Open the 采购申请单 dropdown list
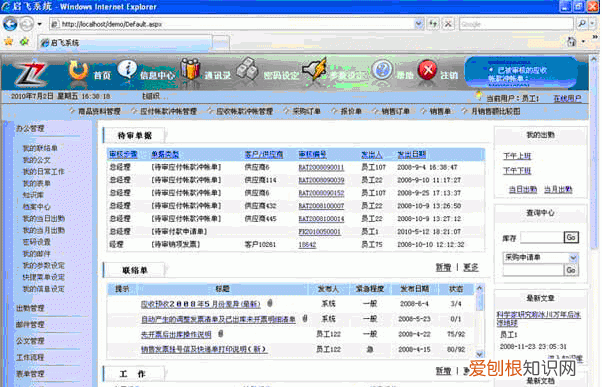This screenshot has height=387, width=602. pyautogui.click(x=573, y=258)
